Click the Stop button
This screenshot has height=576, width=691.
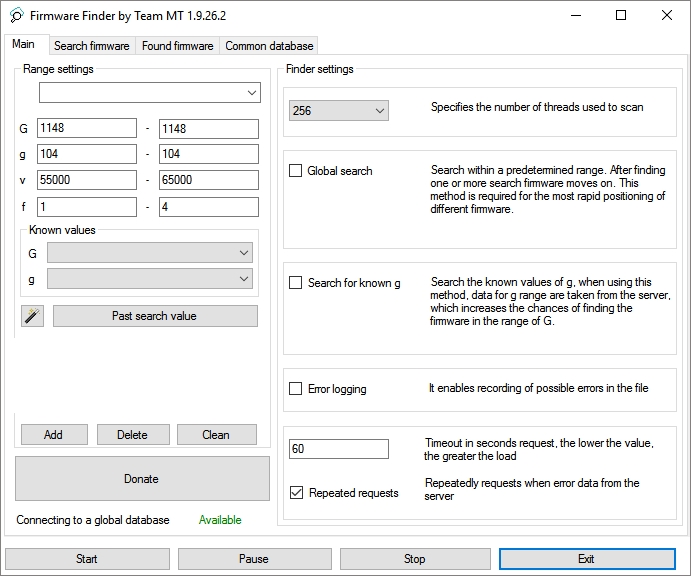pos(415,559)
